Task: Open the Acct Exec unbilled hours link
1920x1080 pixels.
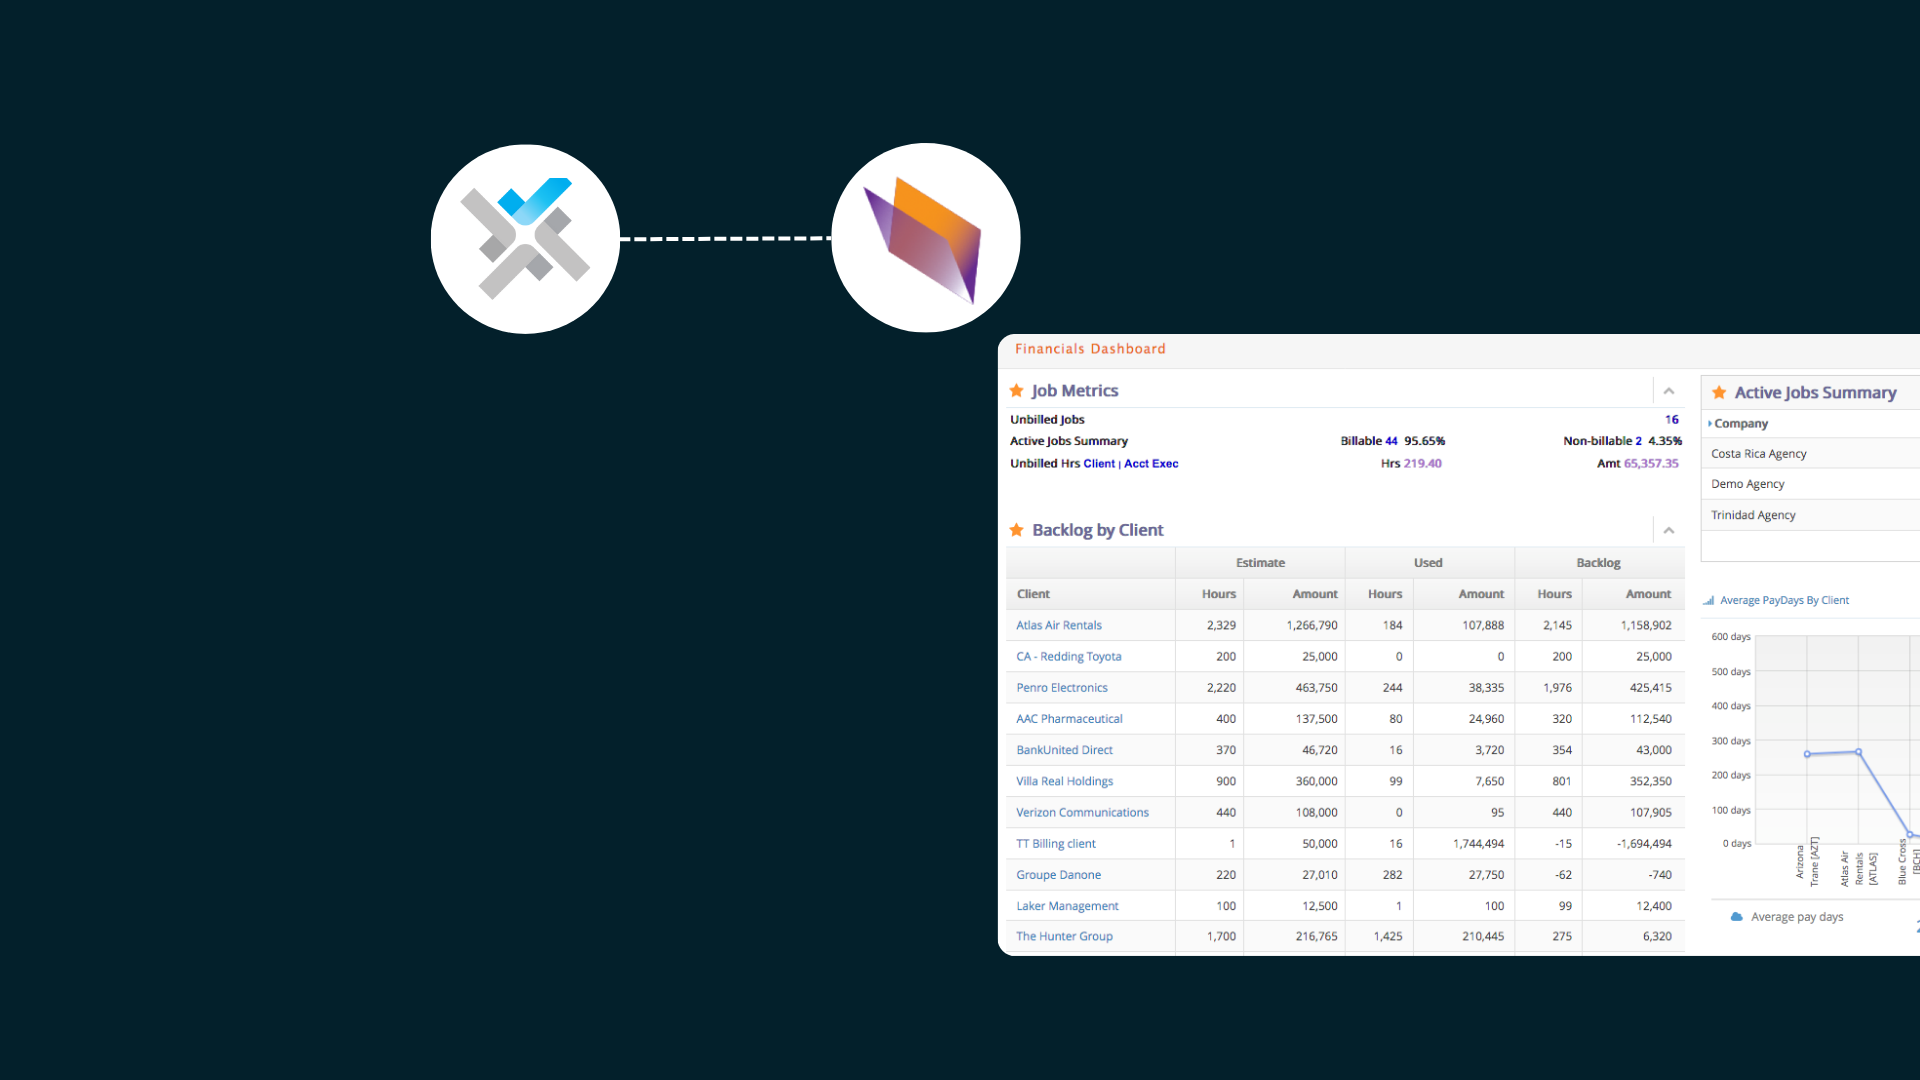Action: click(1151, 463)
